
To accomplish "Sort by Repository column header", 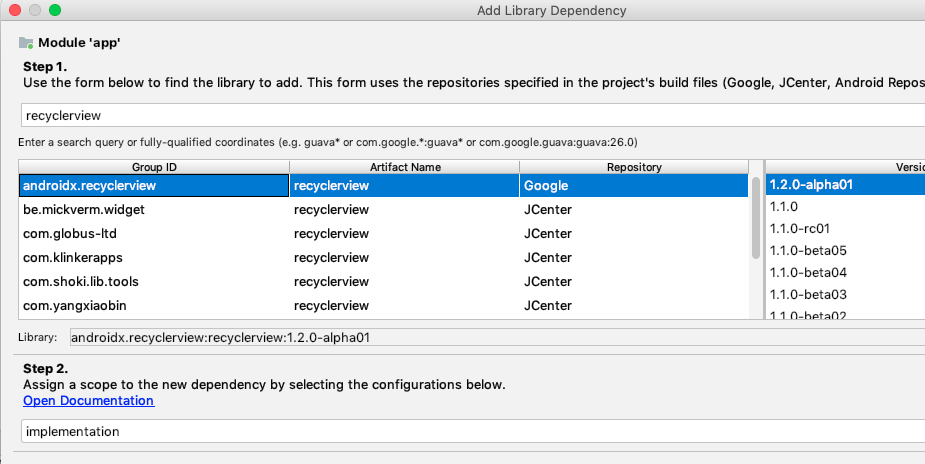I will click(634, 167).
